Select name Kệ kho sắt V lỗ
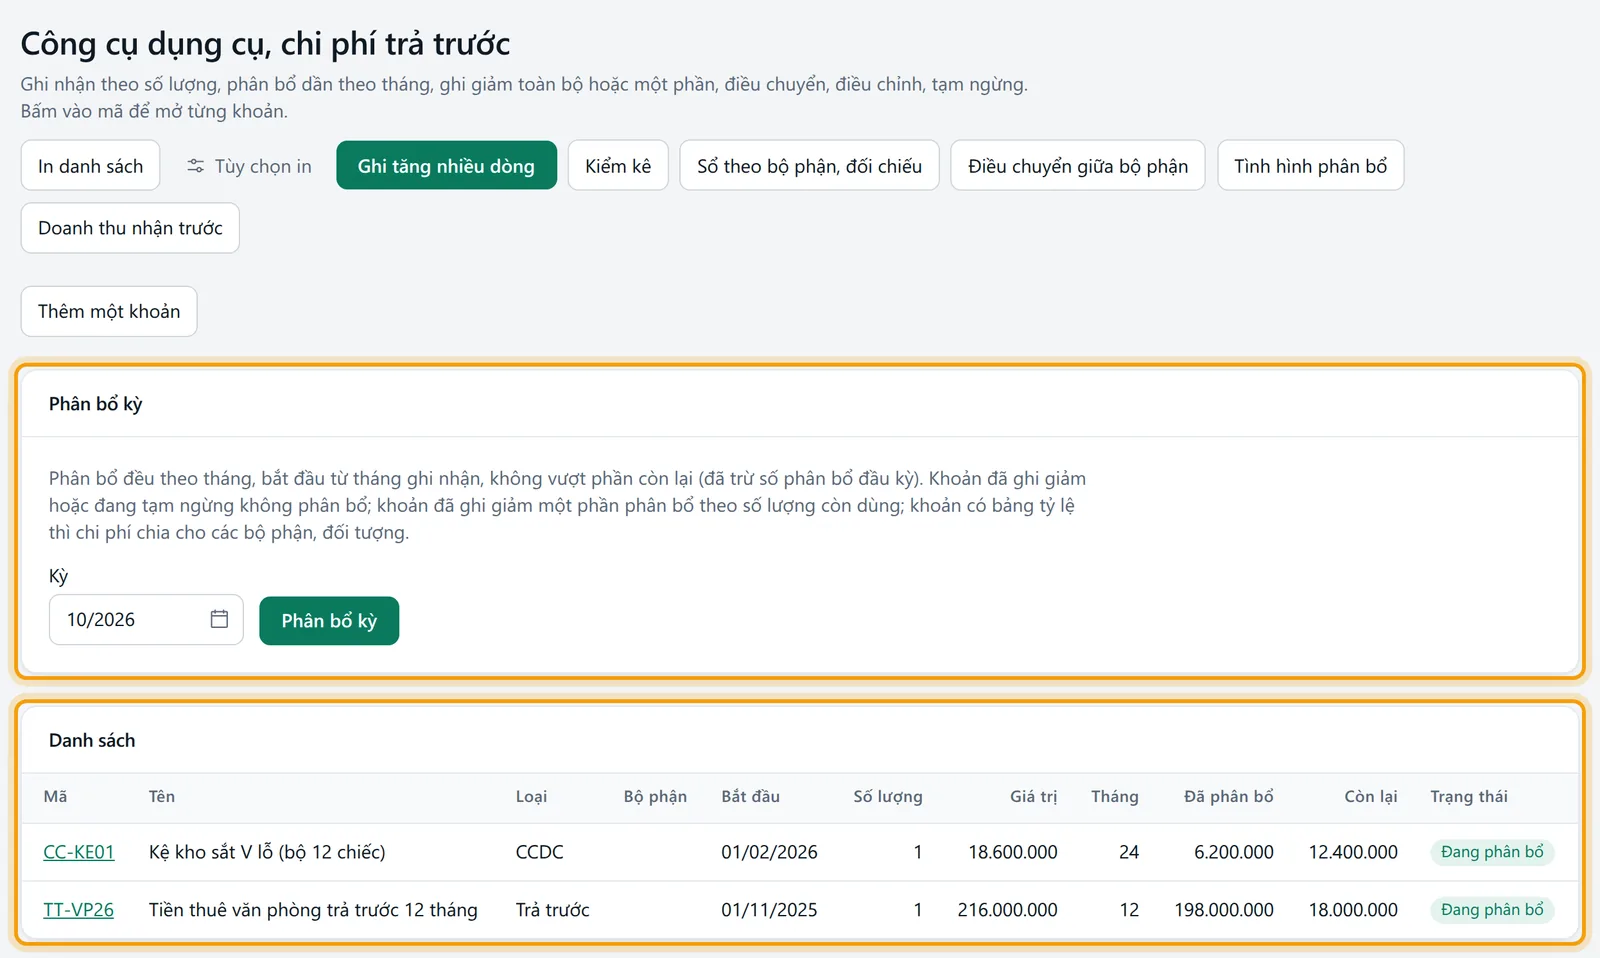This screenshot has height=958, width=1600. tap(267, 852)
